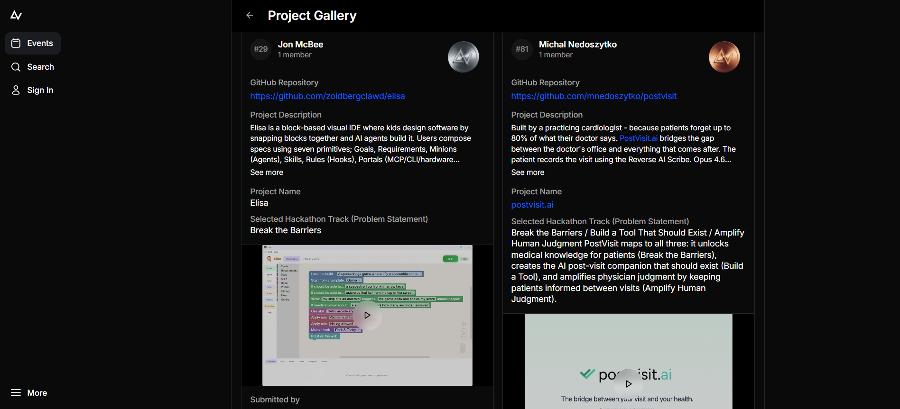
Task: Open Events from the sidebar
Action: click(32, 43)
